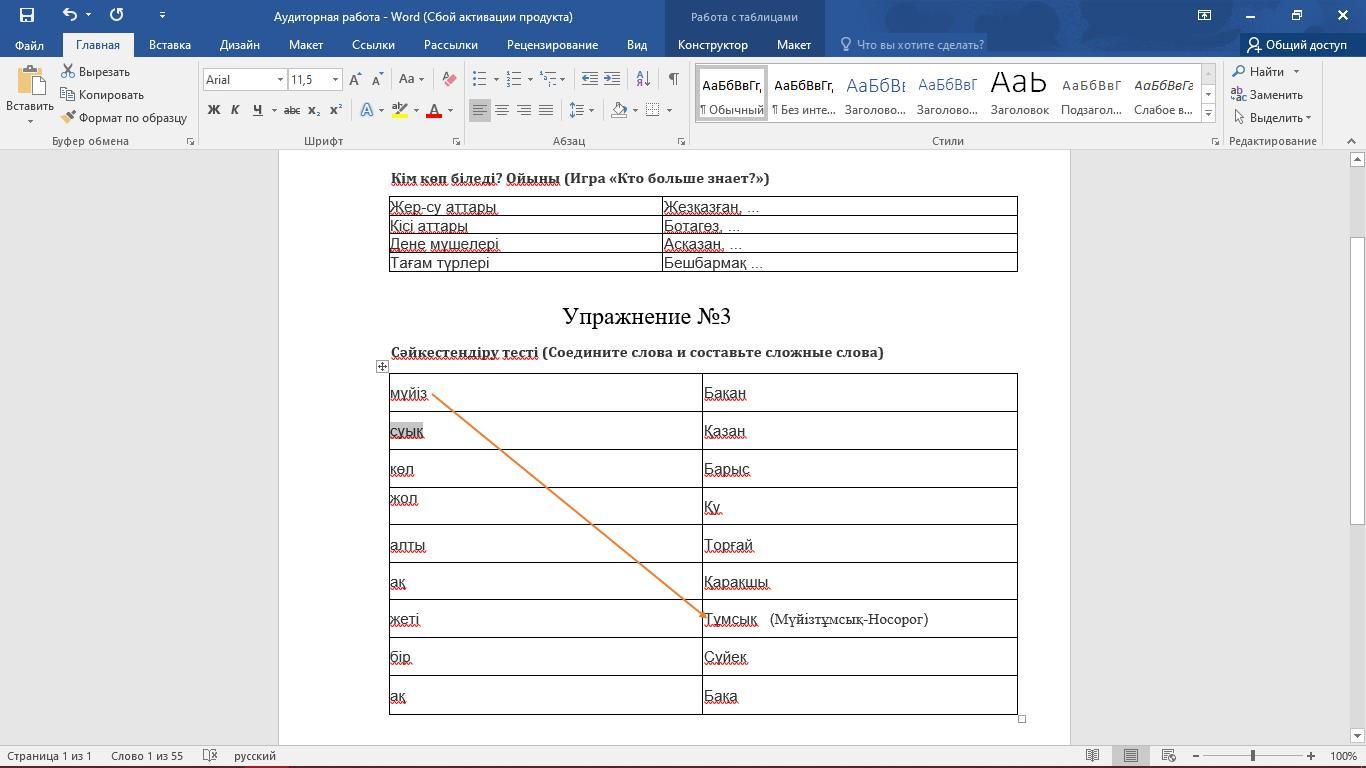Switch to the Ссылки tab
This screenshot has width=1366, height=768.
tap(373, 45)
